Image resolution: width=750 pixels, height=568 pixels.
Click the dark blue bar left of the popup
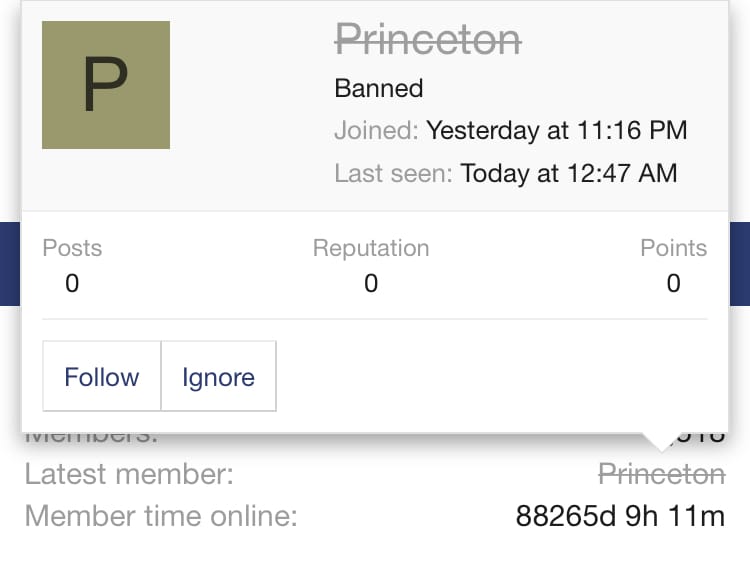pos(10,264)
